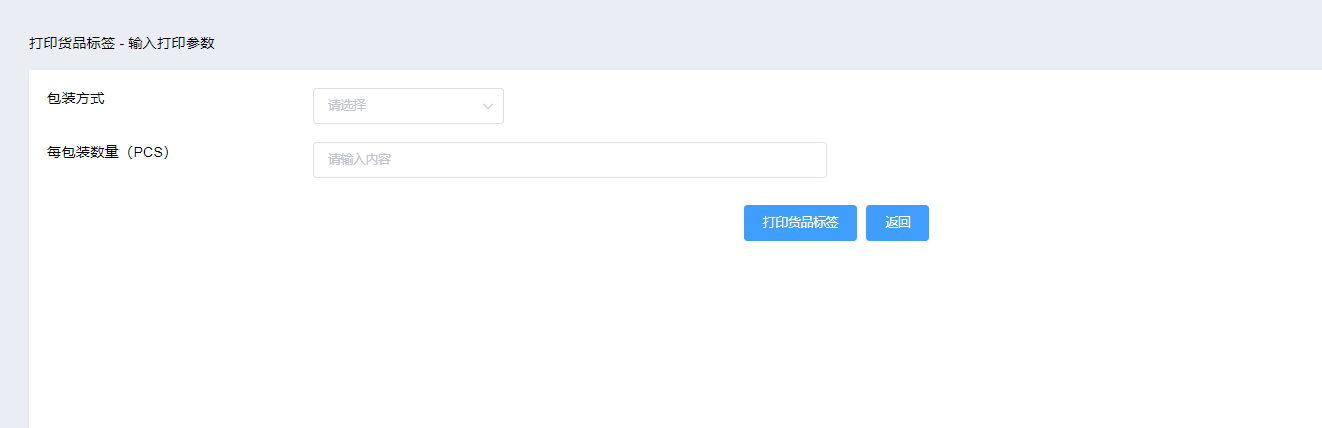This screenshot has width=1322, height=428.
Task: Click the chevron arrow in 请选择 box
Action: (488, 106)
